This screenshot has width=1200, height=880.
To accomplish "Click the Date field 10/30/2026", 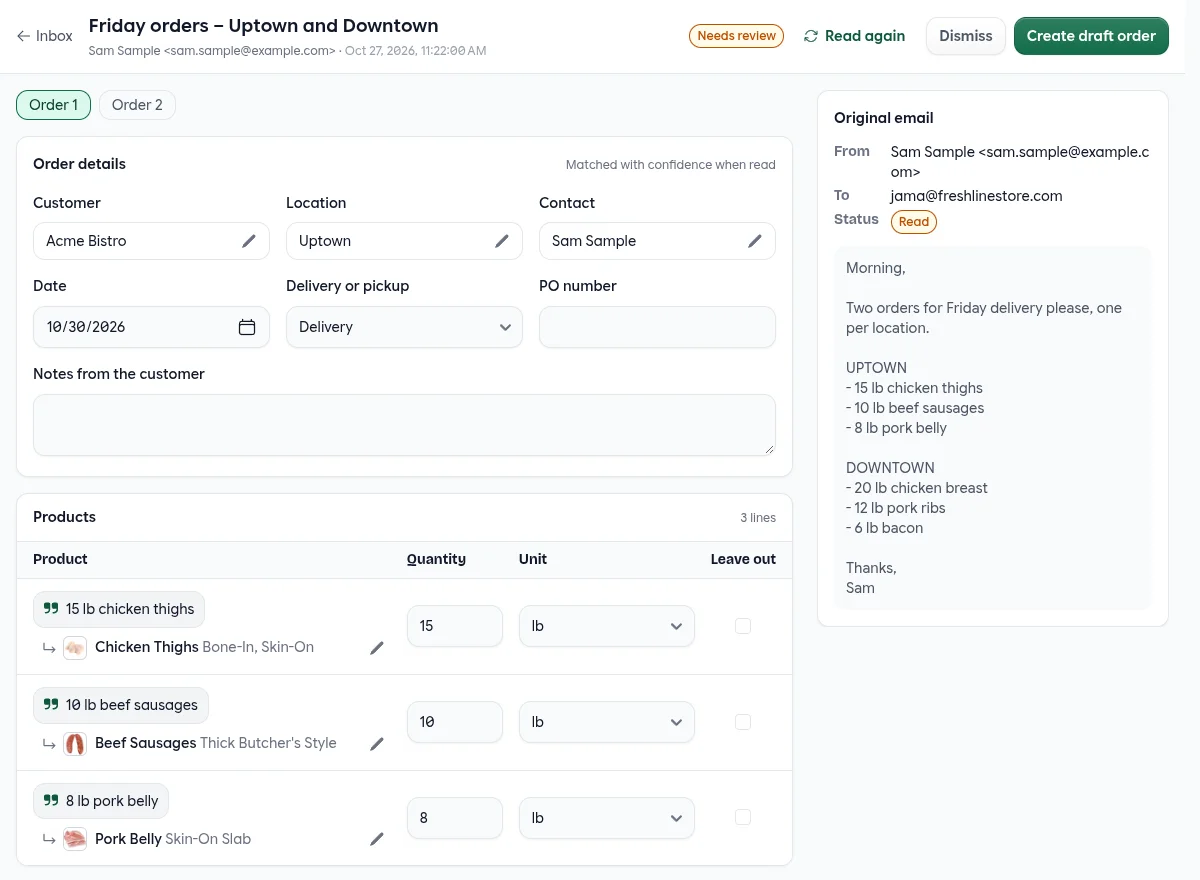I will (x=151, y=327).
